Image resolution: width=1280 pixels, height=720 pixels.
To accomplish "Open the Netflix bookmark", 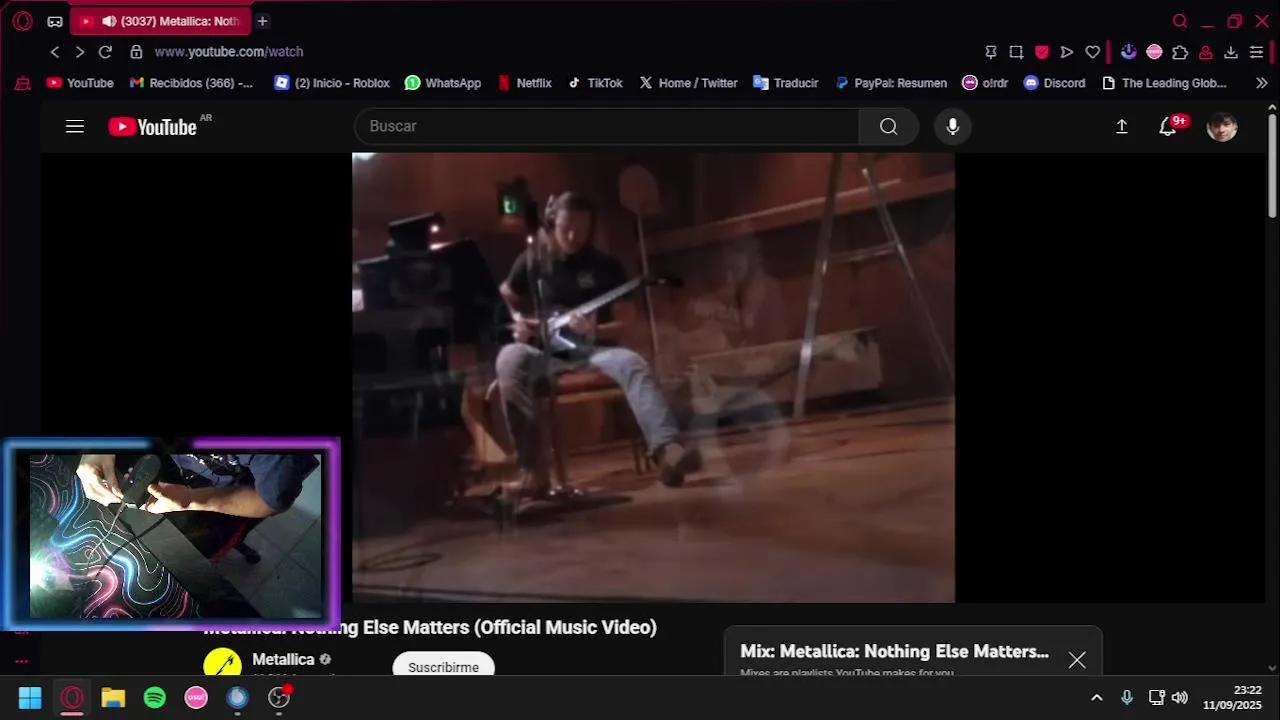I will coord(525,83).
